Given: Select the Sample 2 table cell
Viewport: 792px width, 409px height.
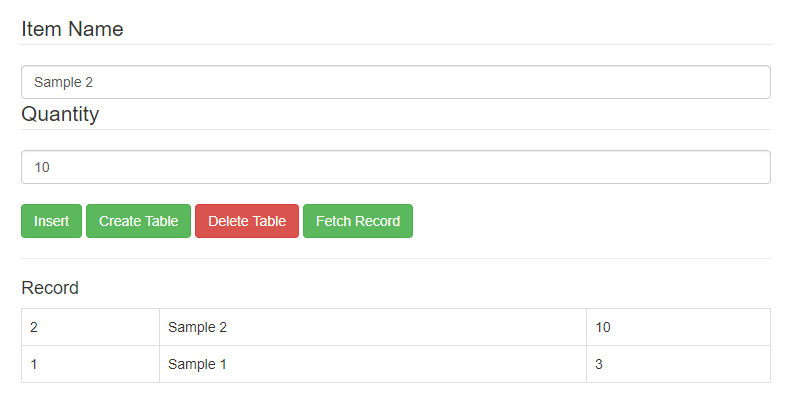Looking at the screenshot, I should tap(372, 327).
